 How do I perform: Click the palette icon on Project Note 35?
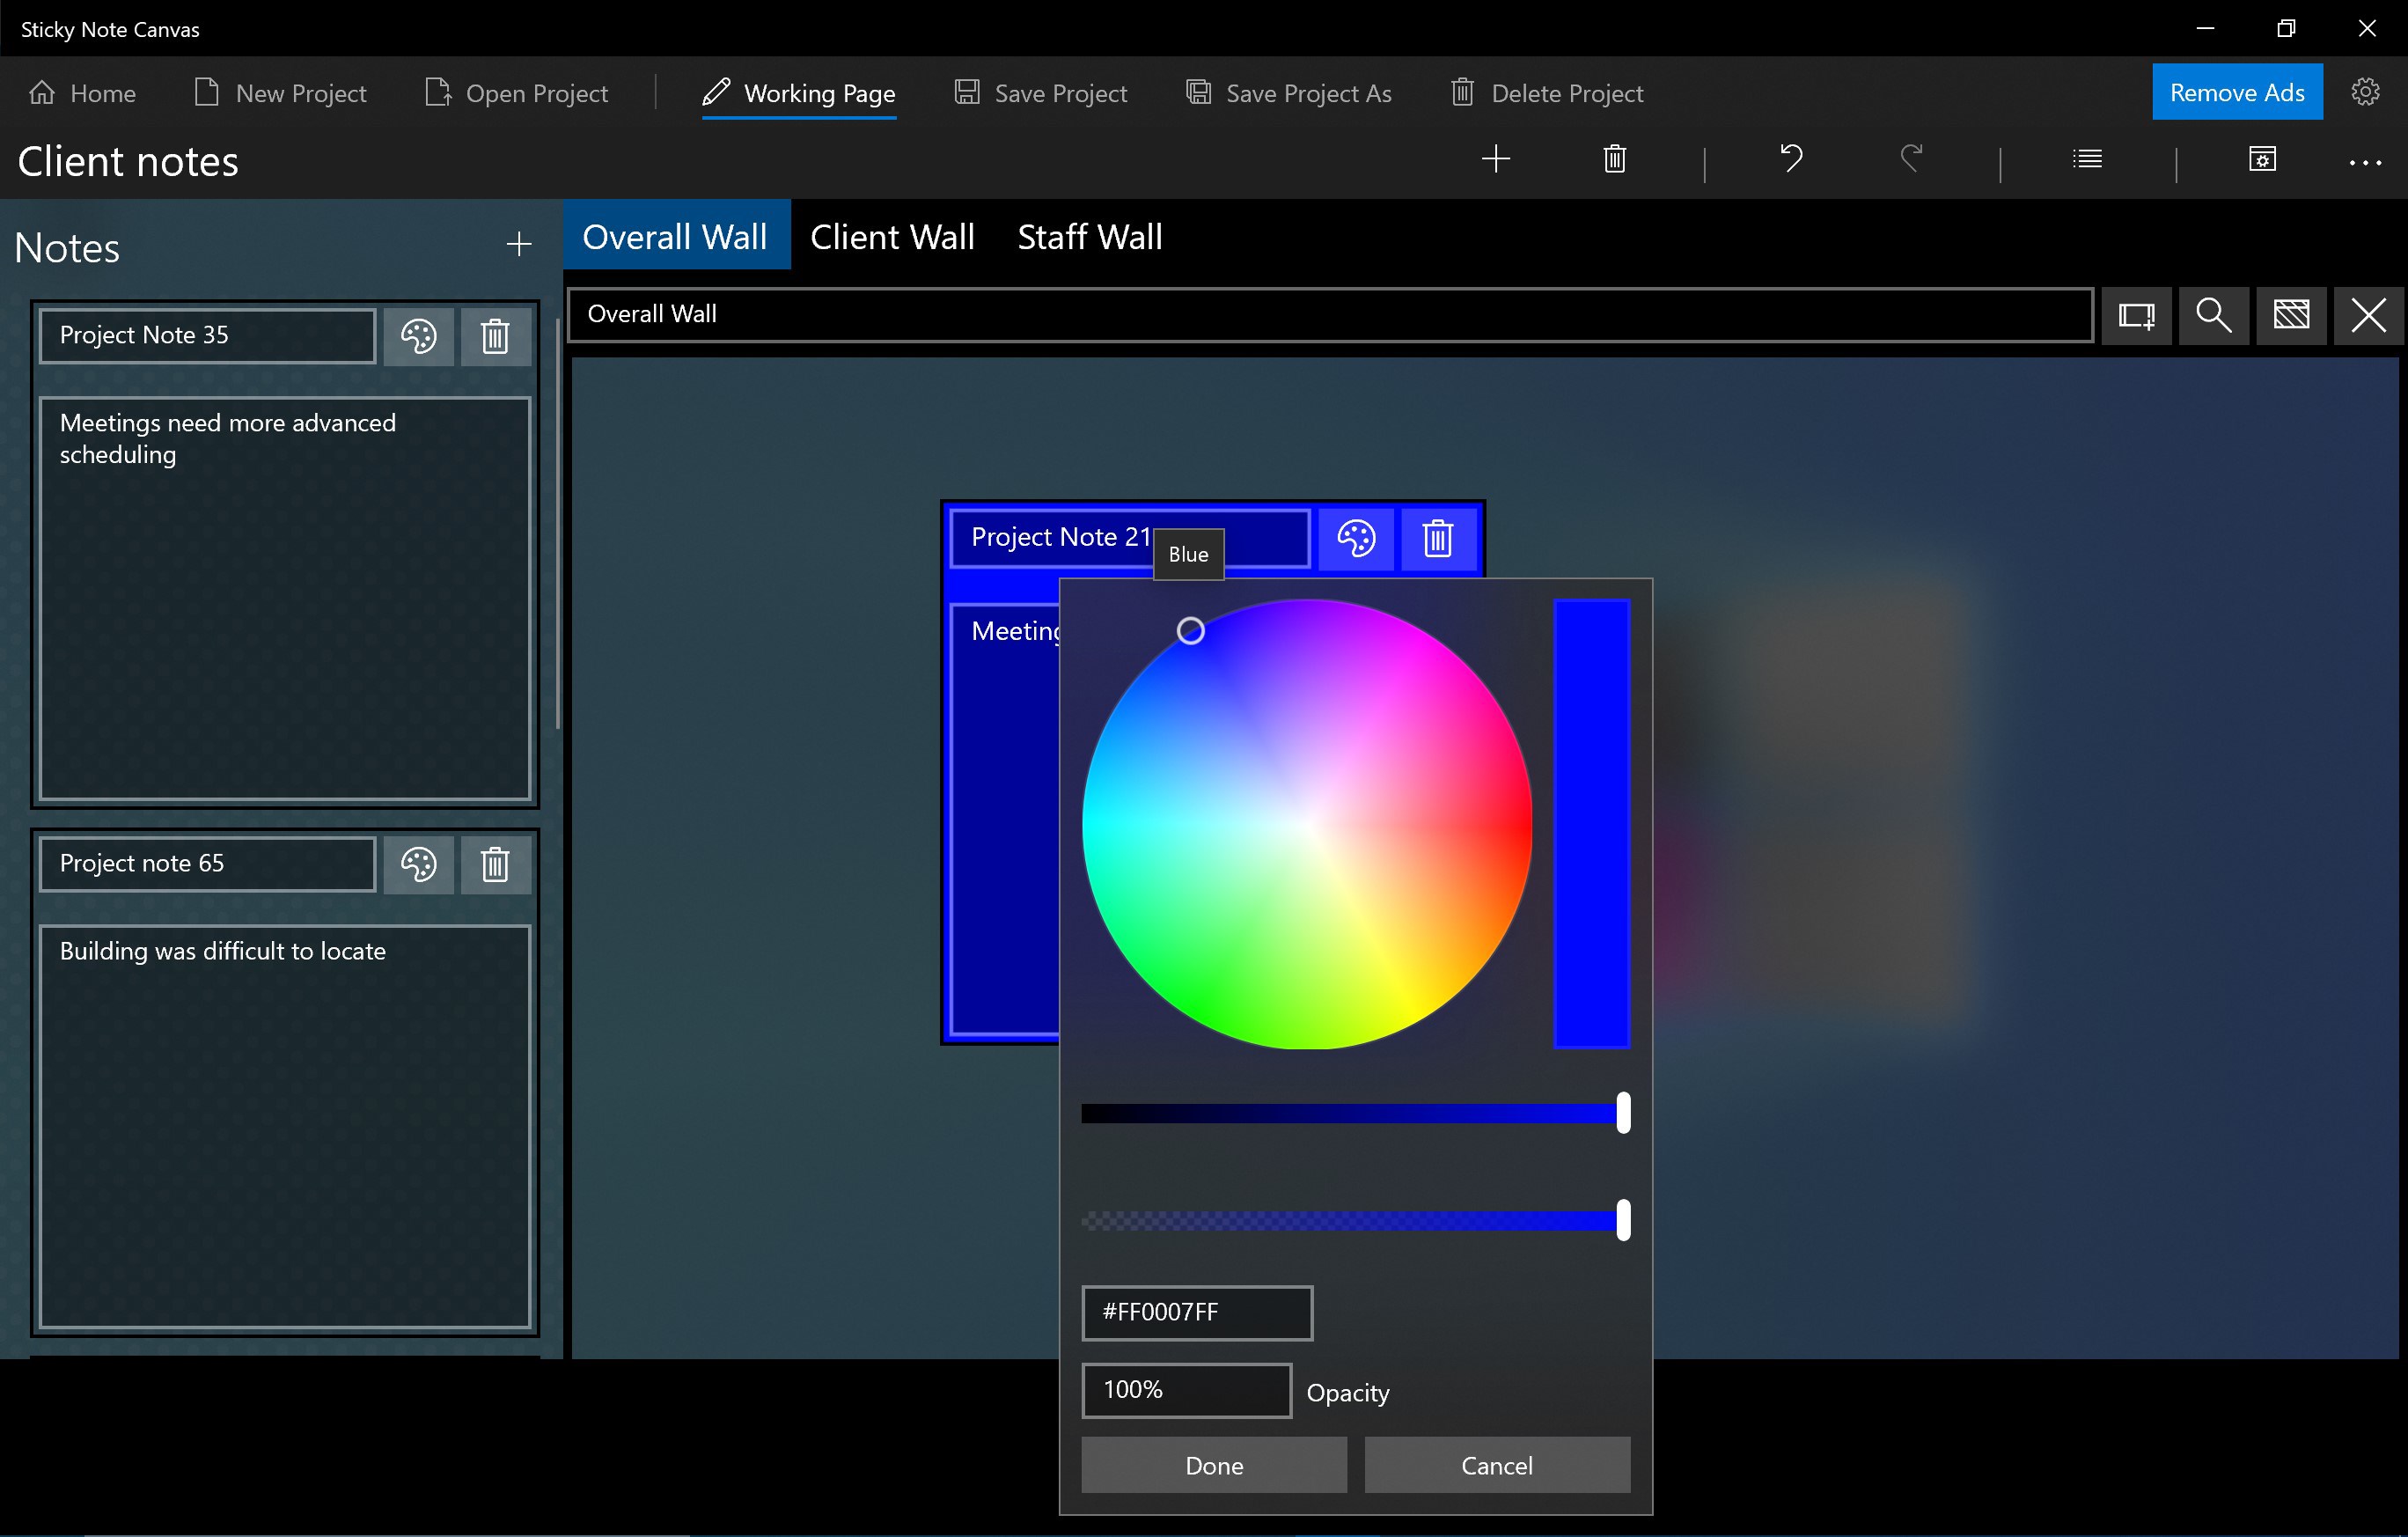(x=416, y=334)
